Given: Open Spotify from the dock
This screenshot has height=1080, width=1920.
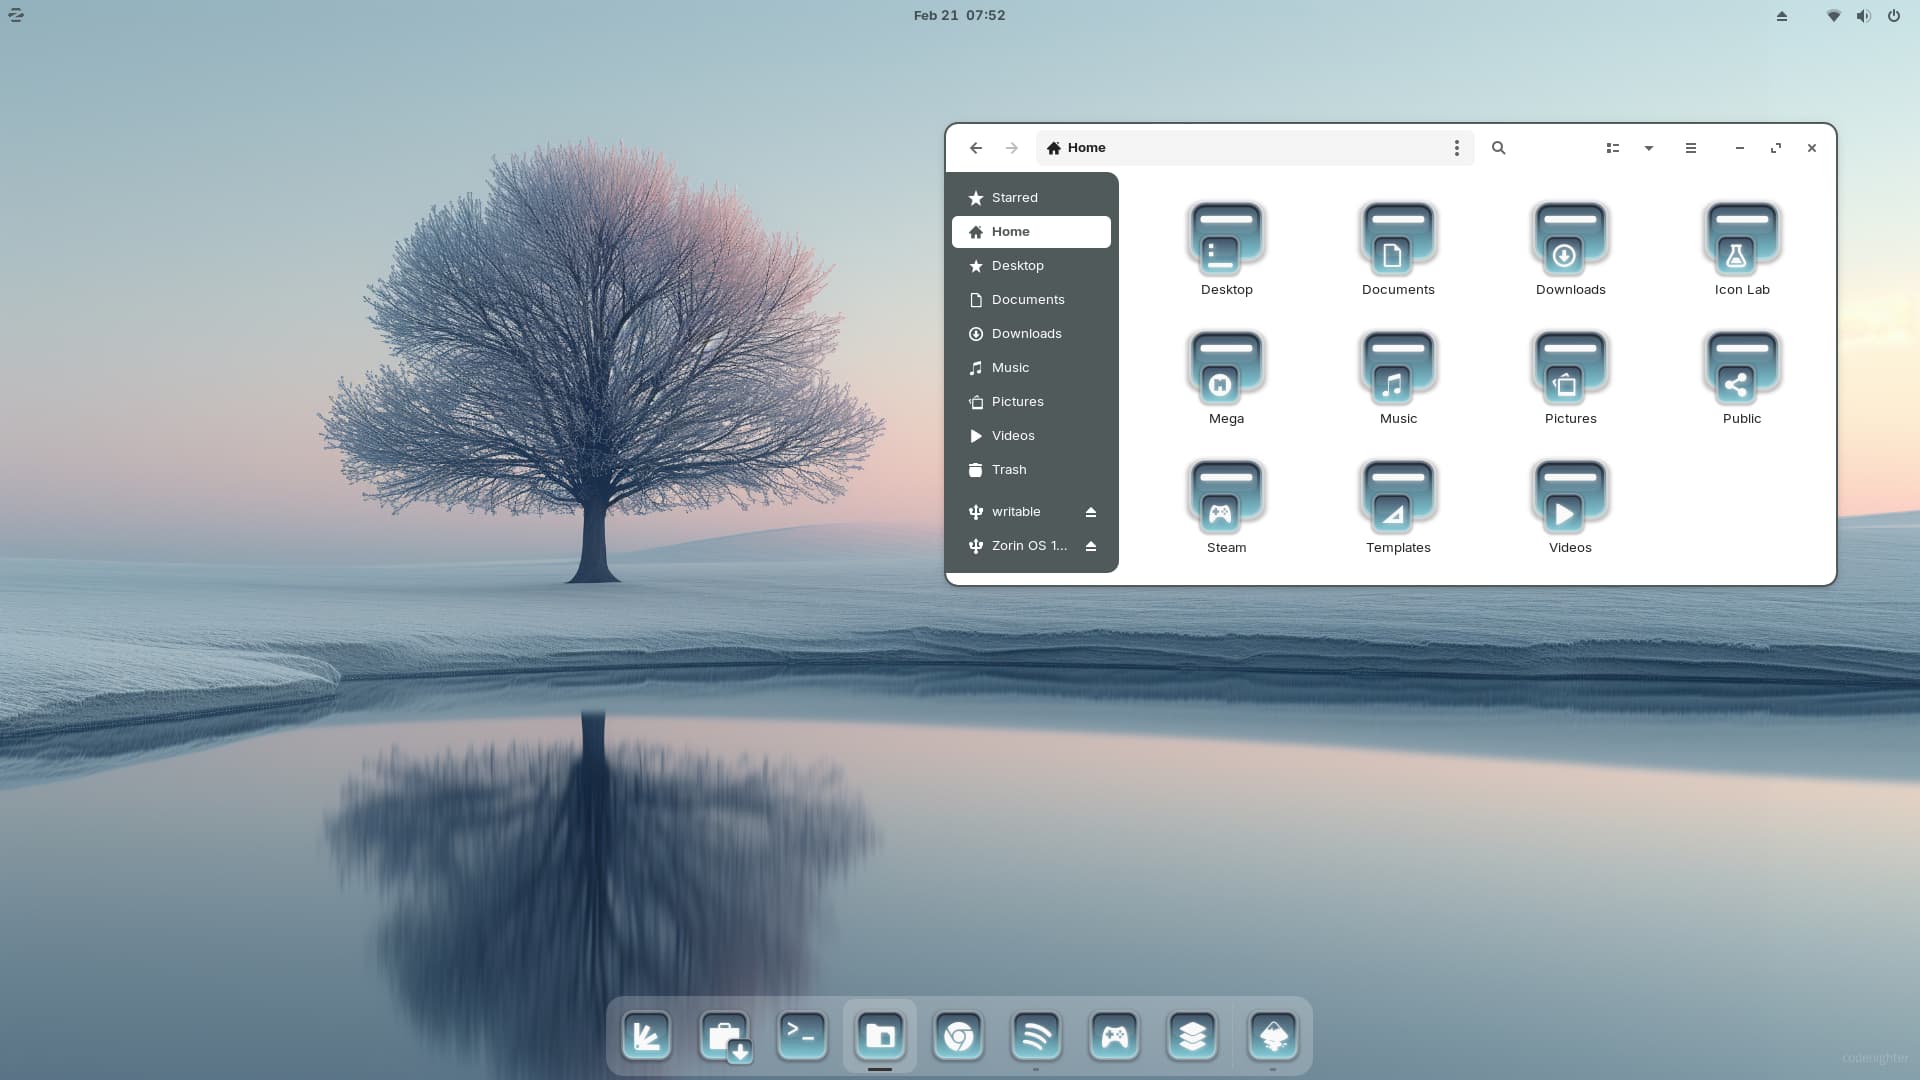Looking at the screenshot, I should pos(1036,1036).
